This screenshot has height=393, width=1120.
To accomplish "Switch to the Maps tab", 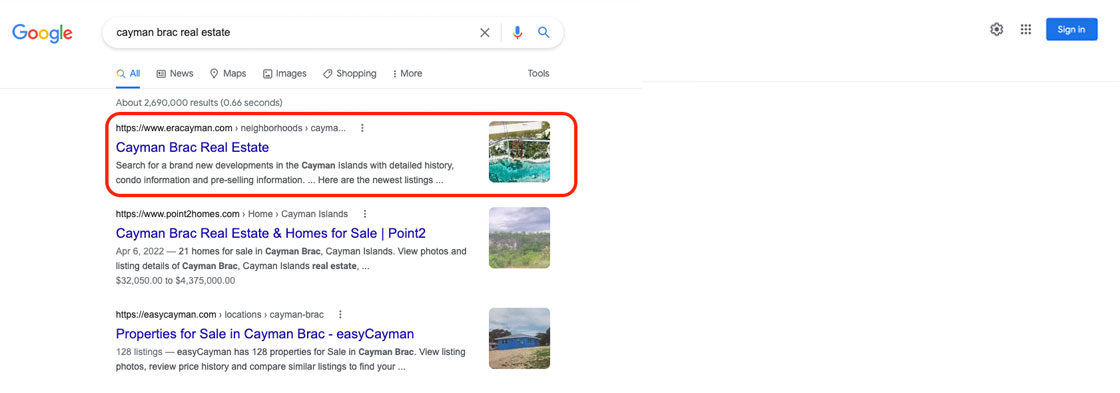I will pos(228,74).
